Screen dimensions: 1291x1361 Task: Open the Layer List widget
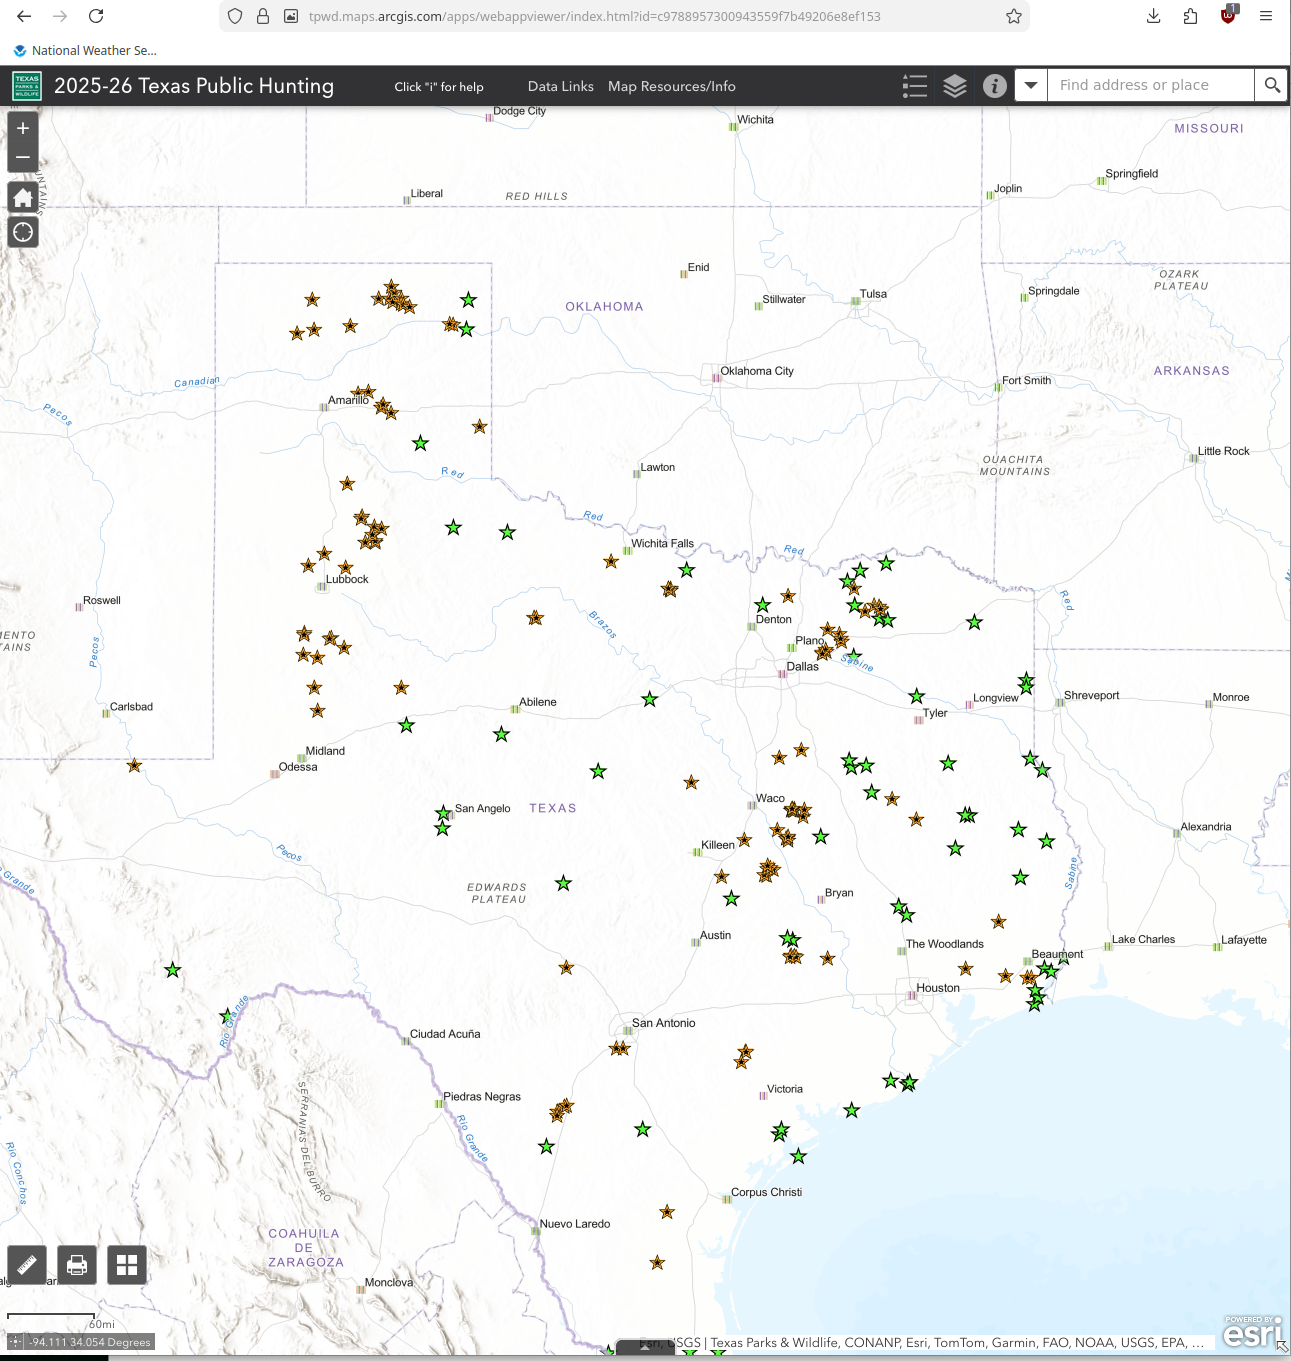pyautogui.click(x=955, y=86)
